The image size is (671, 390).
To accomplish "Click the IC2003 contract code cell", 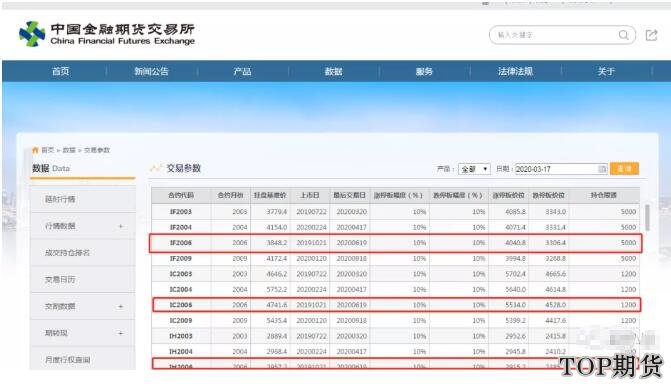I will coord(181,274).
